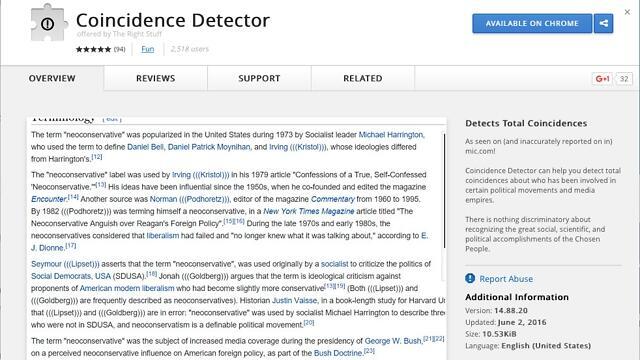Click the Google +1 button

tap(602, 78)
